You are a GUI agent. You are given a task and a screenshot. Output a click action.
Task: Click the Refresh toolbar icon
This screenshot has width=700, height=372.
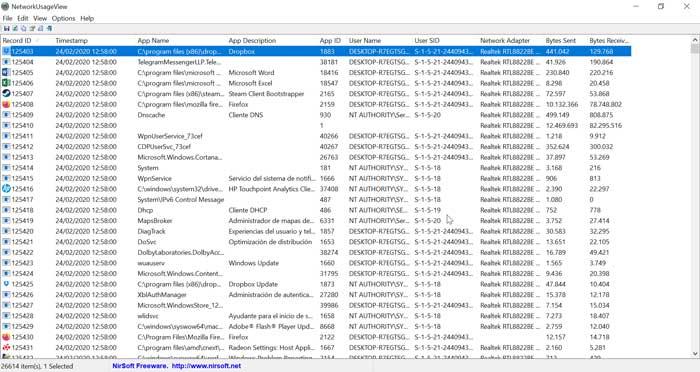point(15,29)
